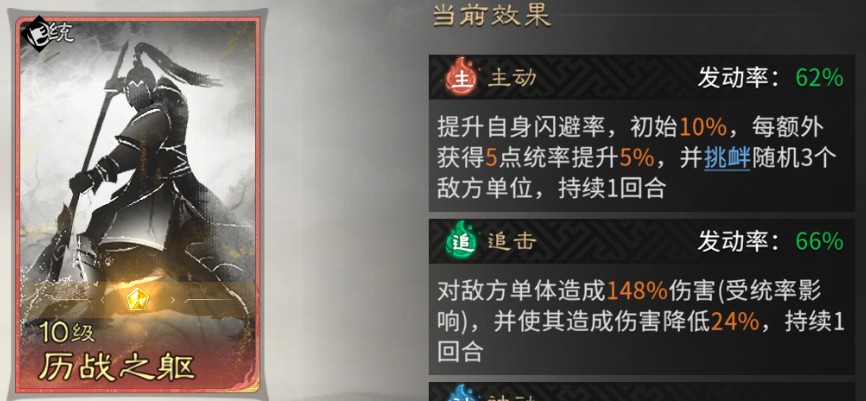This screenshot has width=866, height=401.
Task: Click the red 主 flame icon
Action: pos(461,76)
